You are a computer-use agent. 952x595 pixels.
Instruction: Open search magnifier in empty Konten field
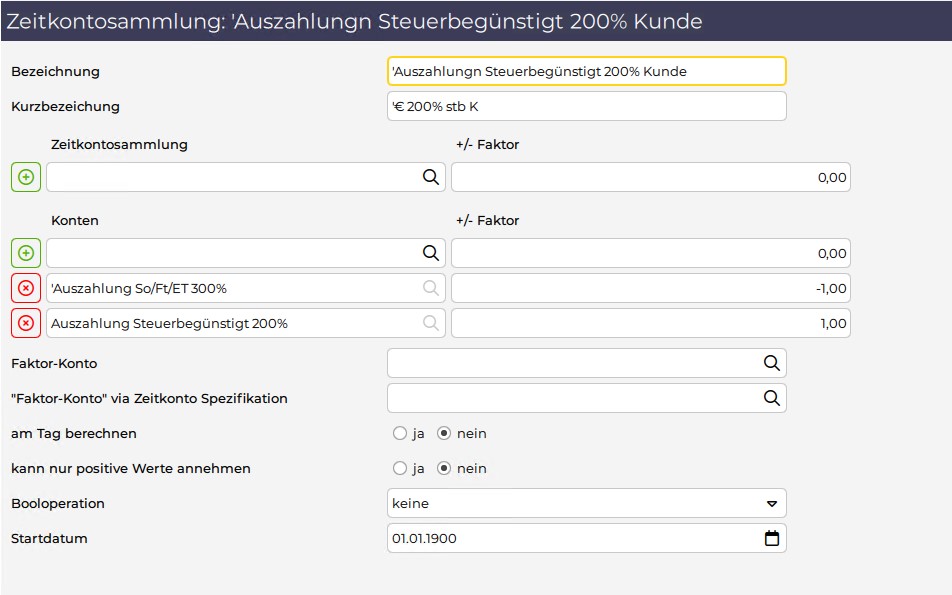tap(430, 253)
